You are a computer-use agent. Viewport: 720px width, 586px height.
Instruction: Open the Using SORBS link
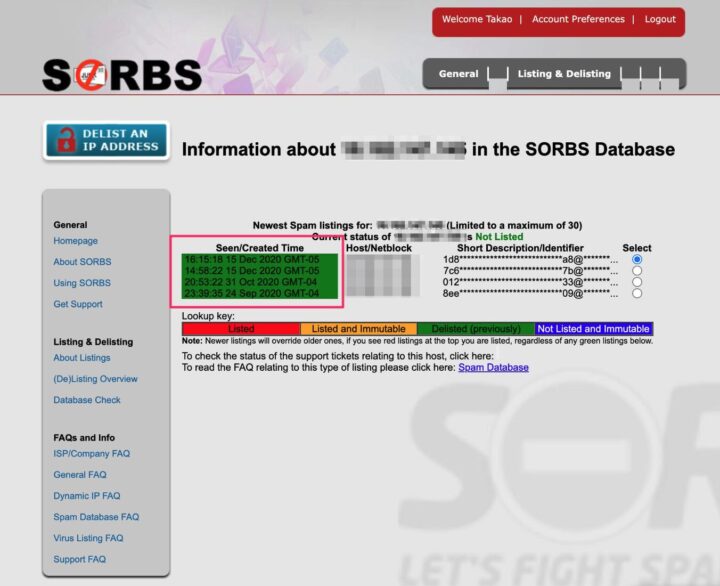click(82, 283)
